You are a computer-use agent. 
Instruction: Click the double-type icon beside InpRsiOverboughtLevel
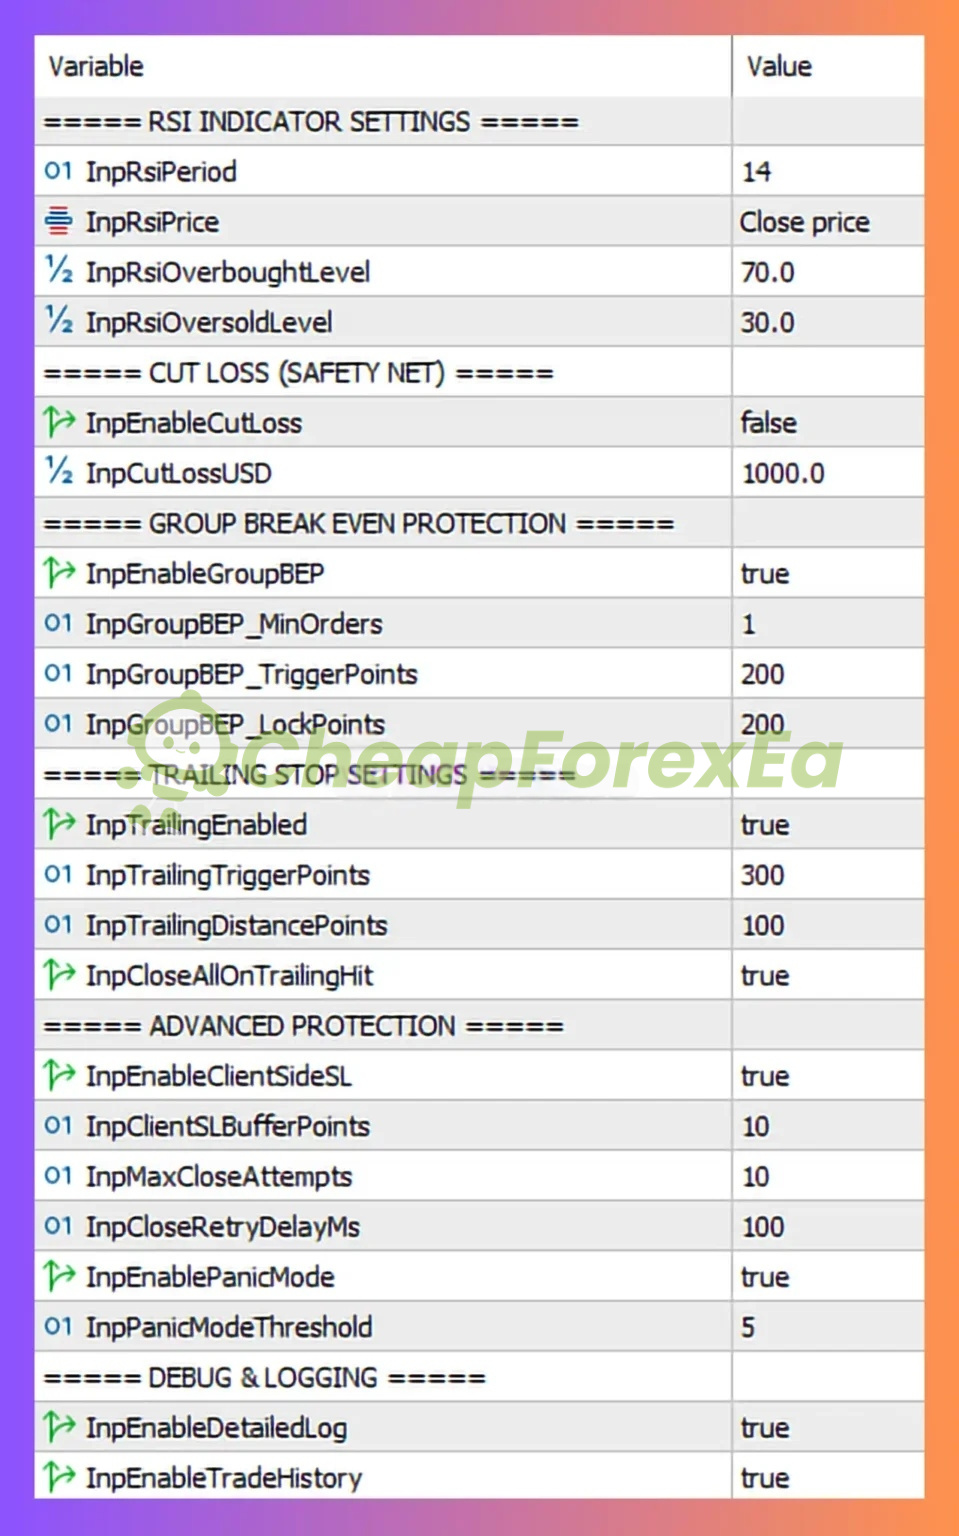pos(58,271)
